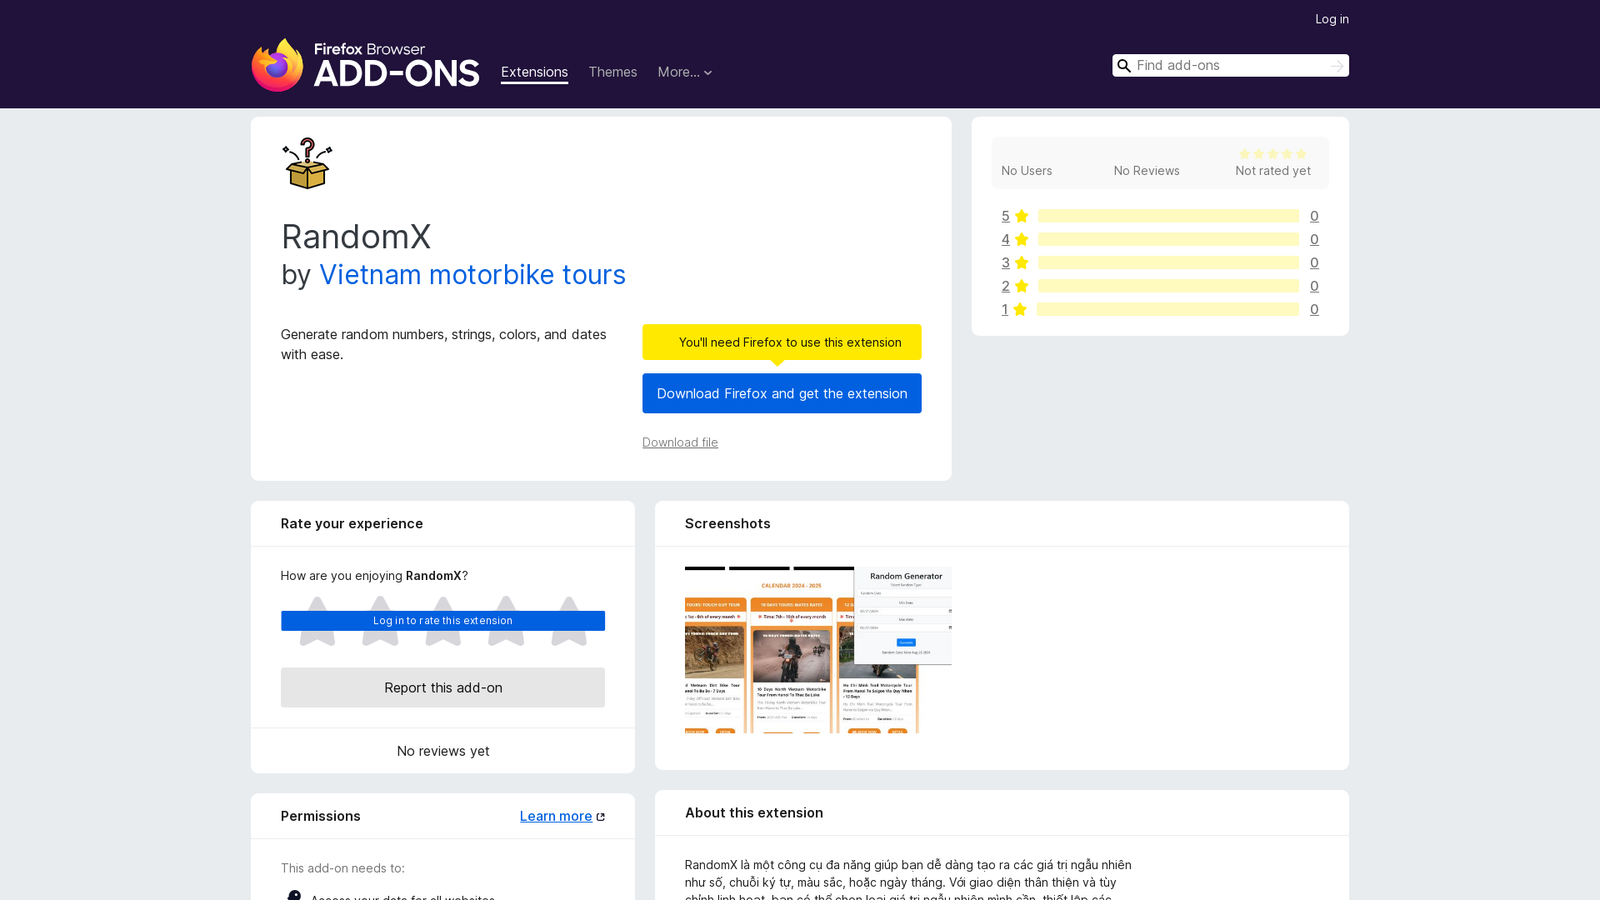Select the fifth rating star
Viewport: 1600px width, 900px height.
(569, 621)
